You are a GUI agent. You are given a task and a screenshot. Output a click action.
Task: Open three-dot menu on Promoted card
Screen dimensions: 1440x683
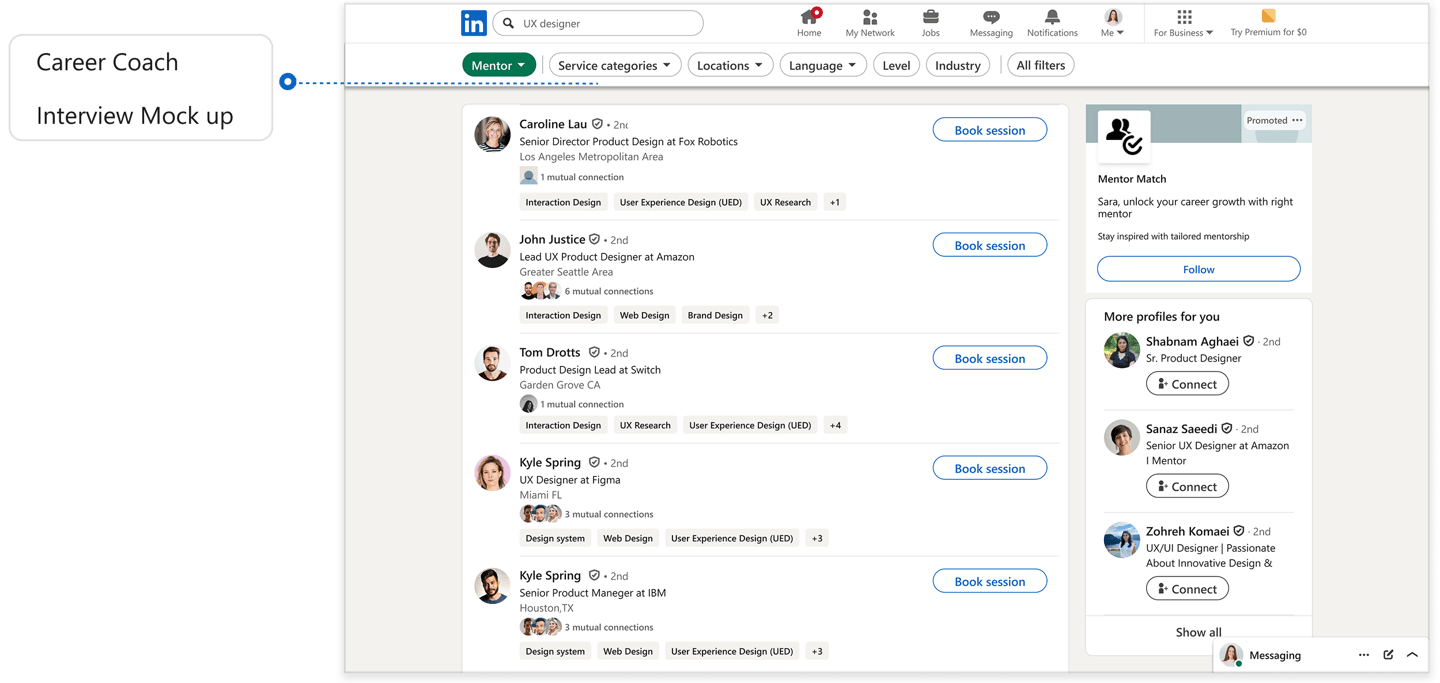1297,120
